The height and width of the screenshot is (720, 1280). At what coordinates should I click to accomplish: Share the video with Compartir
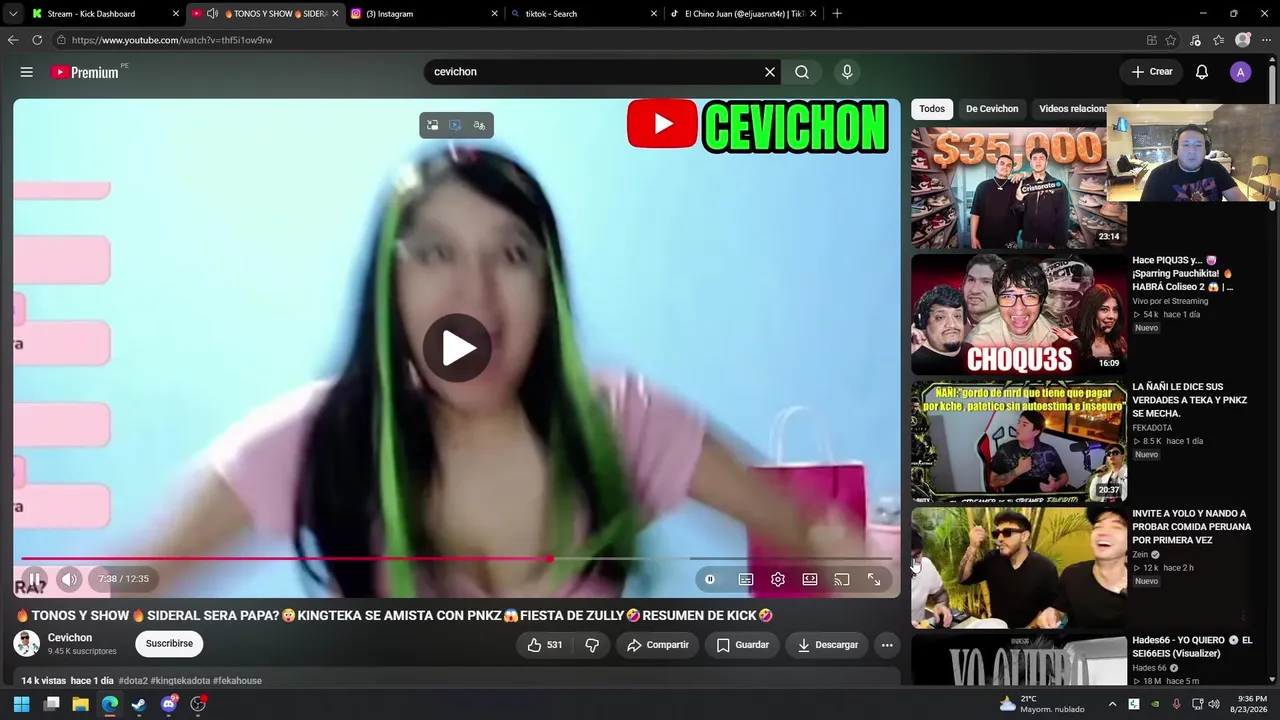(x=658, y=645)
